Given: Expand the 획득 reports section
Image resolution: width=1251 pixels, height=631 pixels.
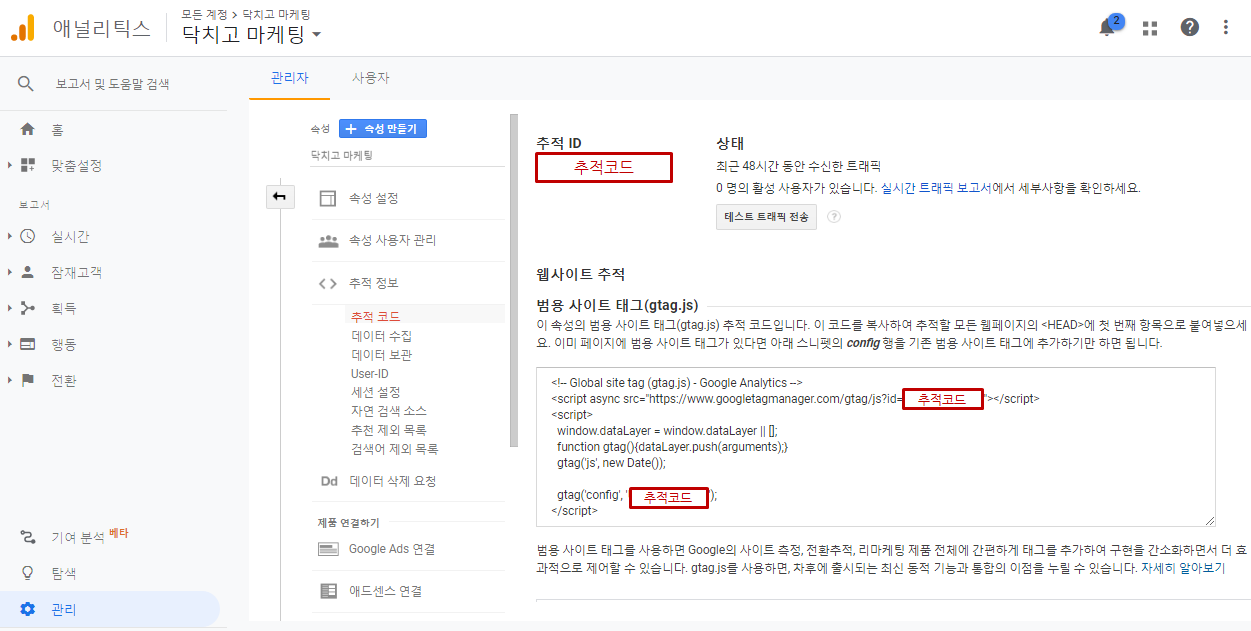Looking at the screenshot, I should point(10,308).
